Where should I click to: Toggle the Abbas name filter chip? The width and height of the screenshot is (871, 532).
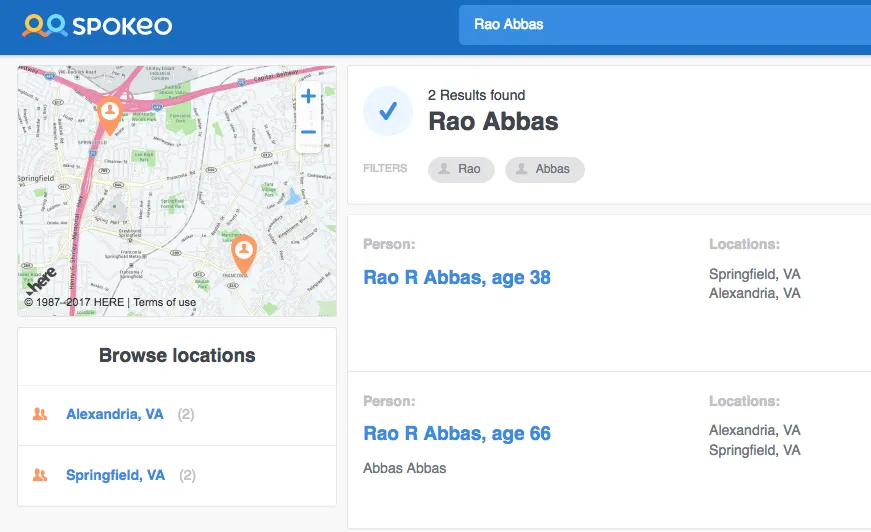[544, 169]
